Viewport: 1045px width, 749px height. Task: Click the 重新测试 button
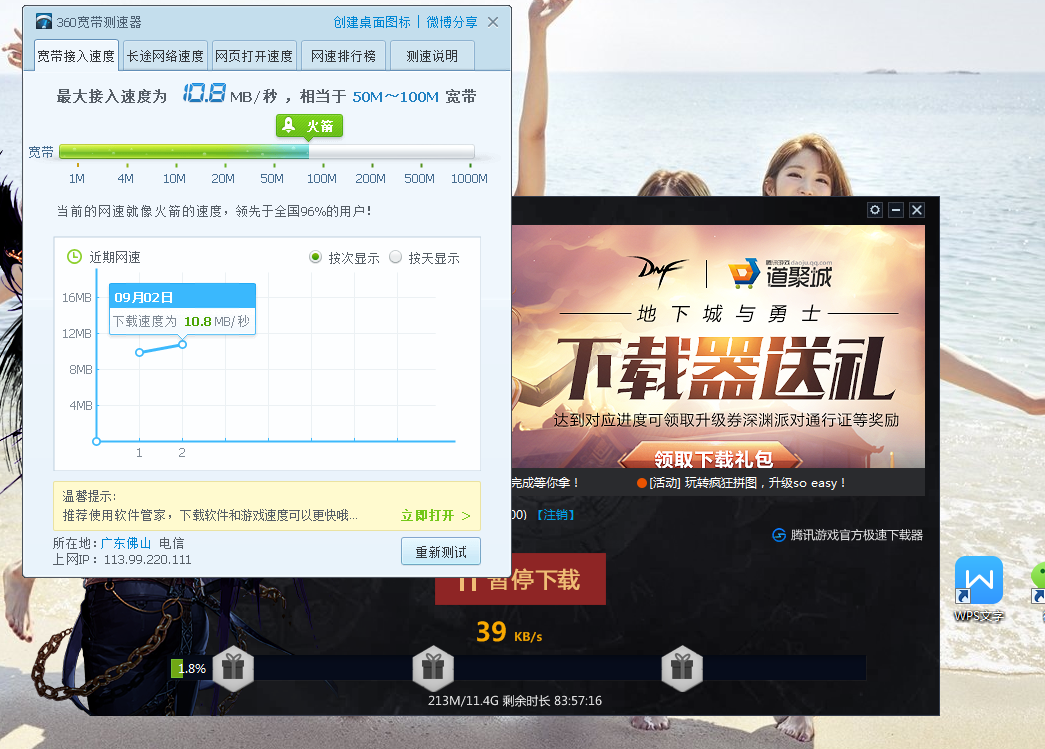click(x=441, y=552)
